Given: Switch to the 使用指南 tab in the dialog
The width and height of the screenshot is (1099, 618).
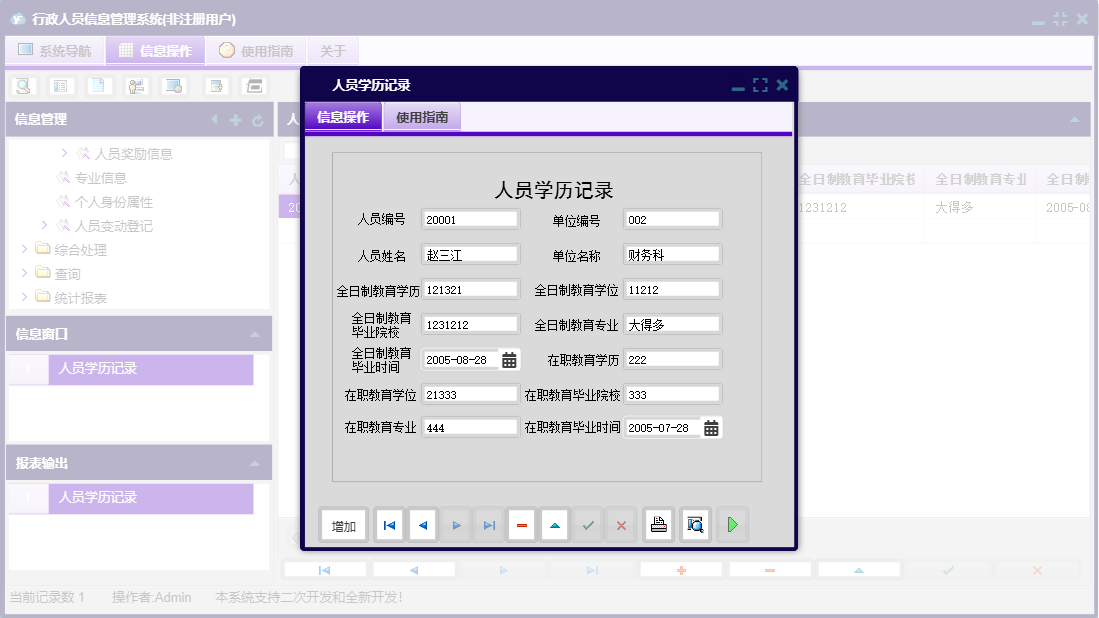Looking at the screenshot, I should 421,116.
